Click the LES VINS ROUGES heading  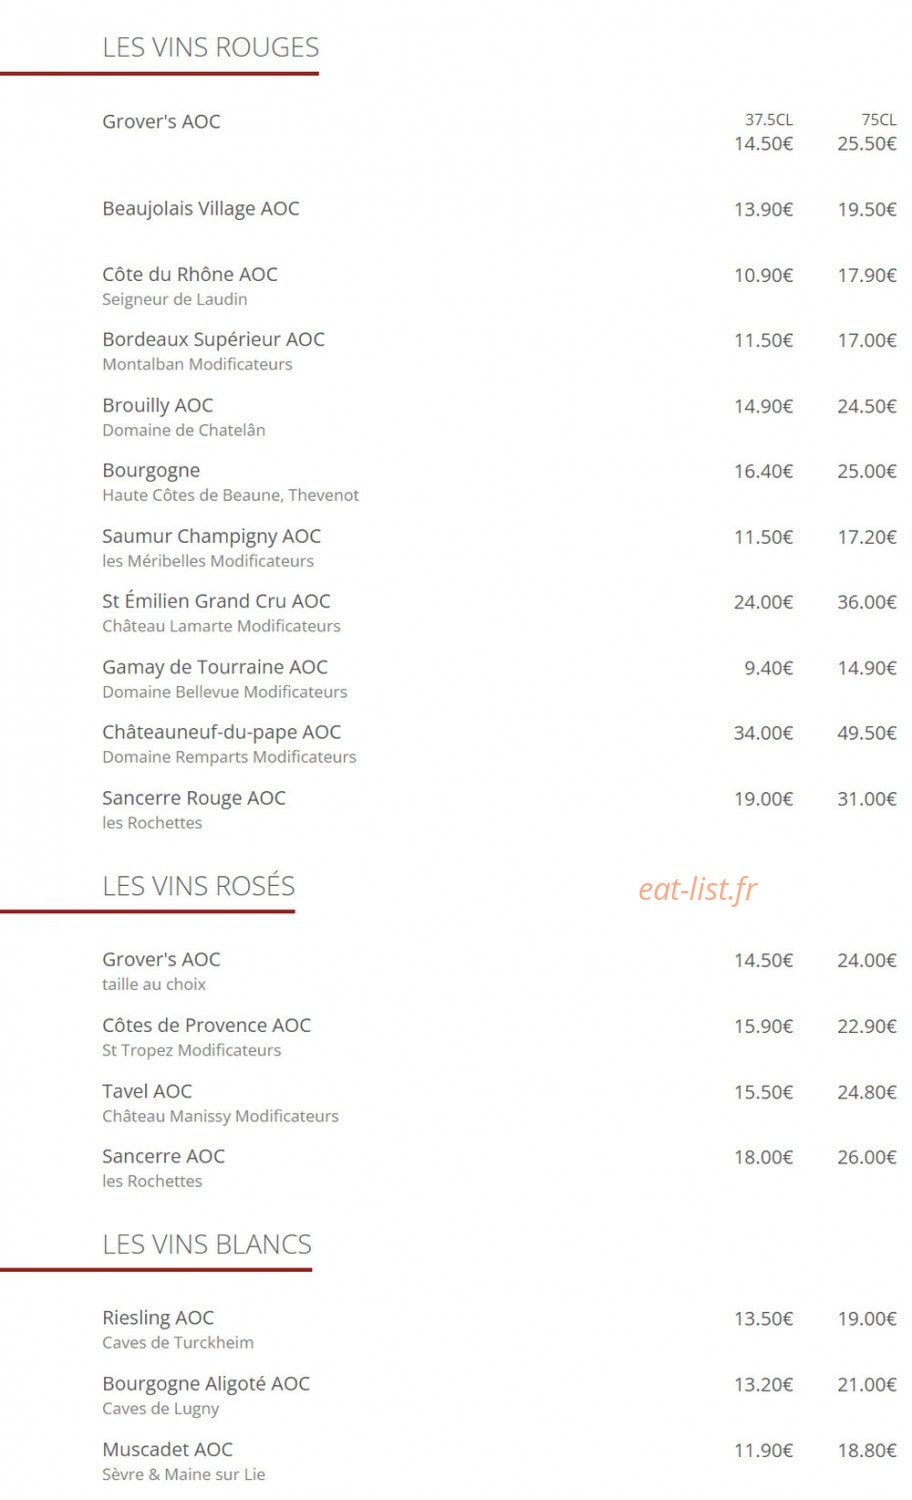coord(210,47)
